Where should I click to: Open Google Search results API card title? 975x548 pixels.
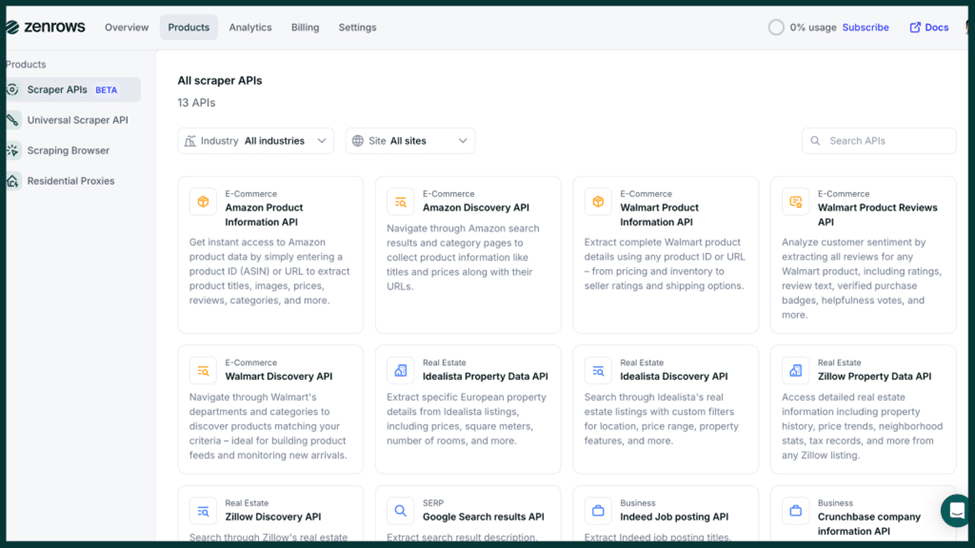483,517
